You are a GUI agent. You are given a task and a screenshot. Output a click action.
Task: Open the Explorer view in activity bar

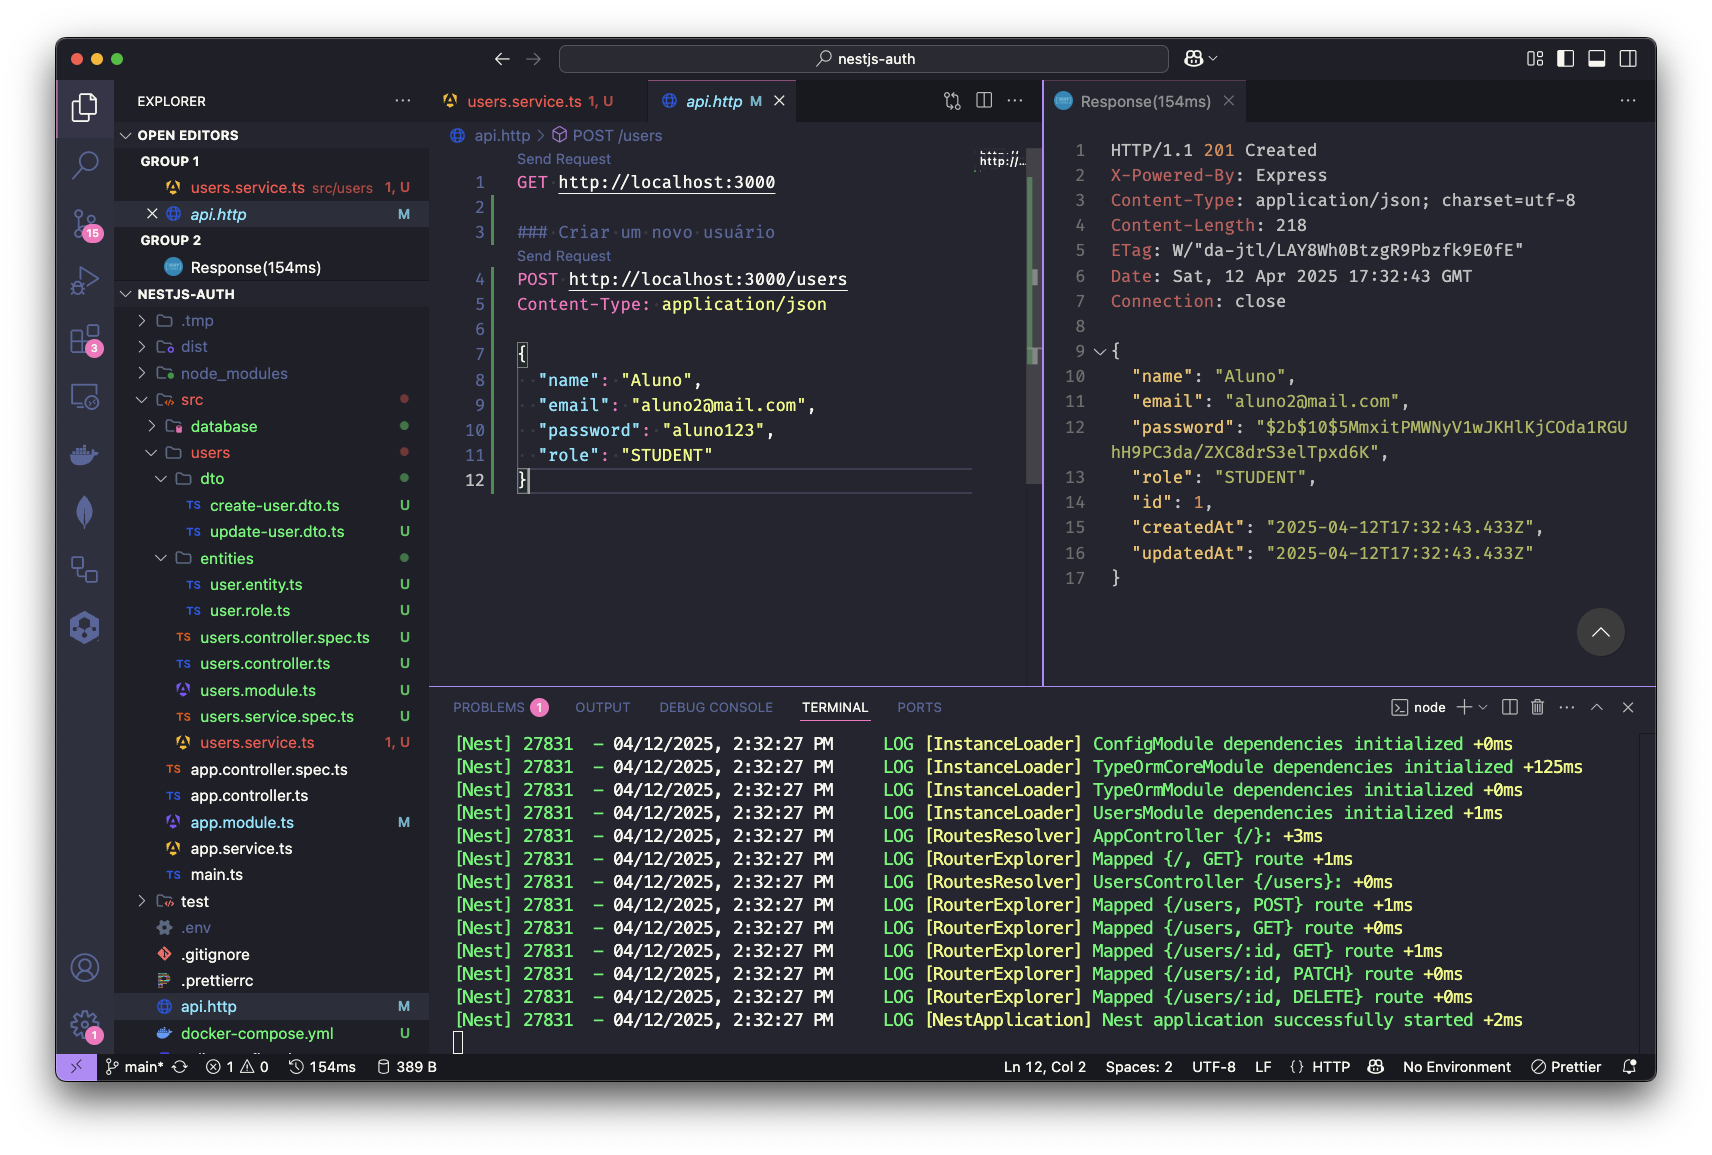[x=85, y=107]
